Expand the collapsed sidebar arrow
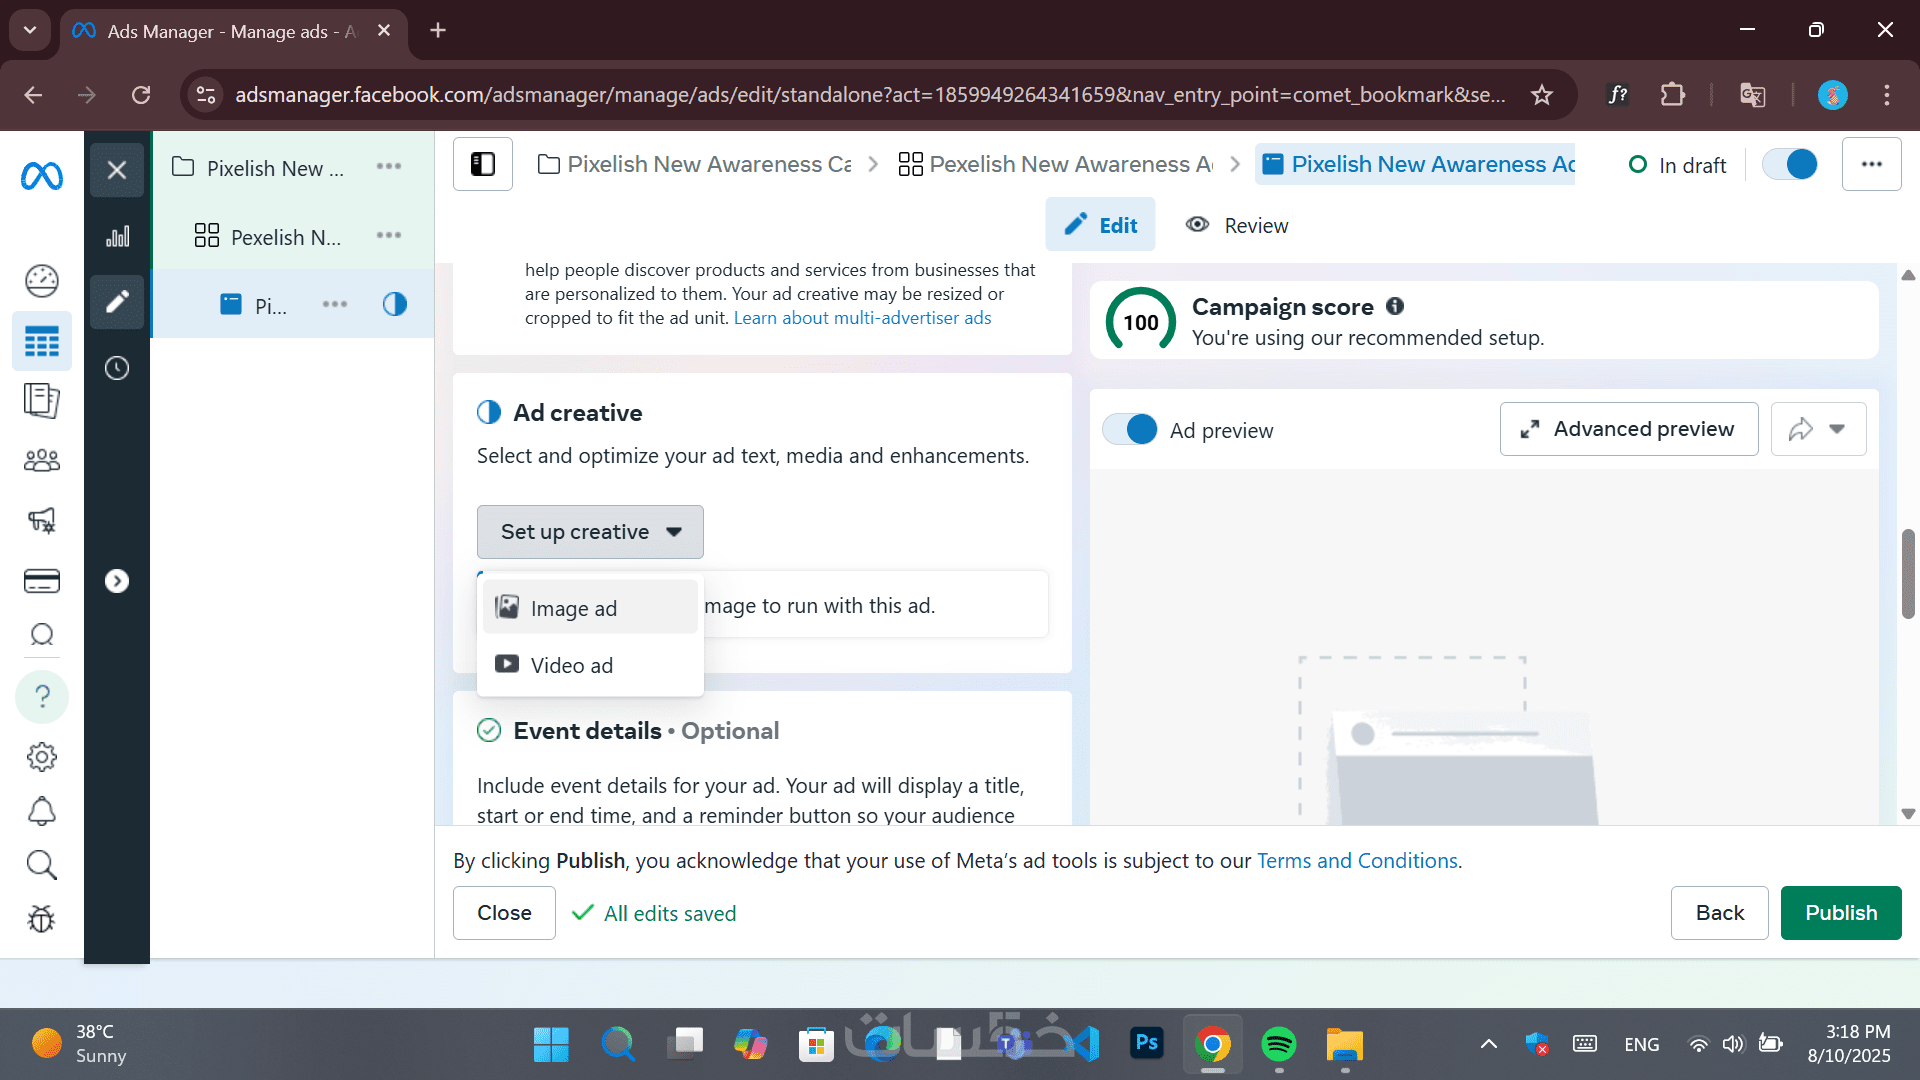This screenshot has width=1920, height=1080. [x=117, y=581]
